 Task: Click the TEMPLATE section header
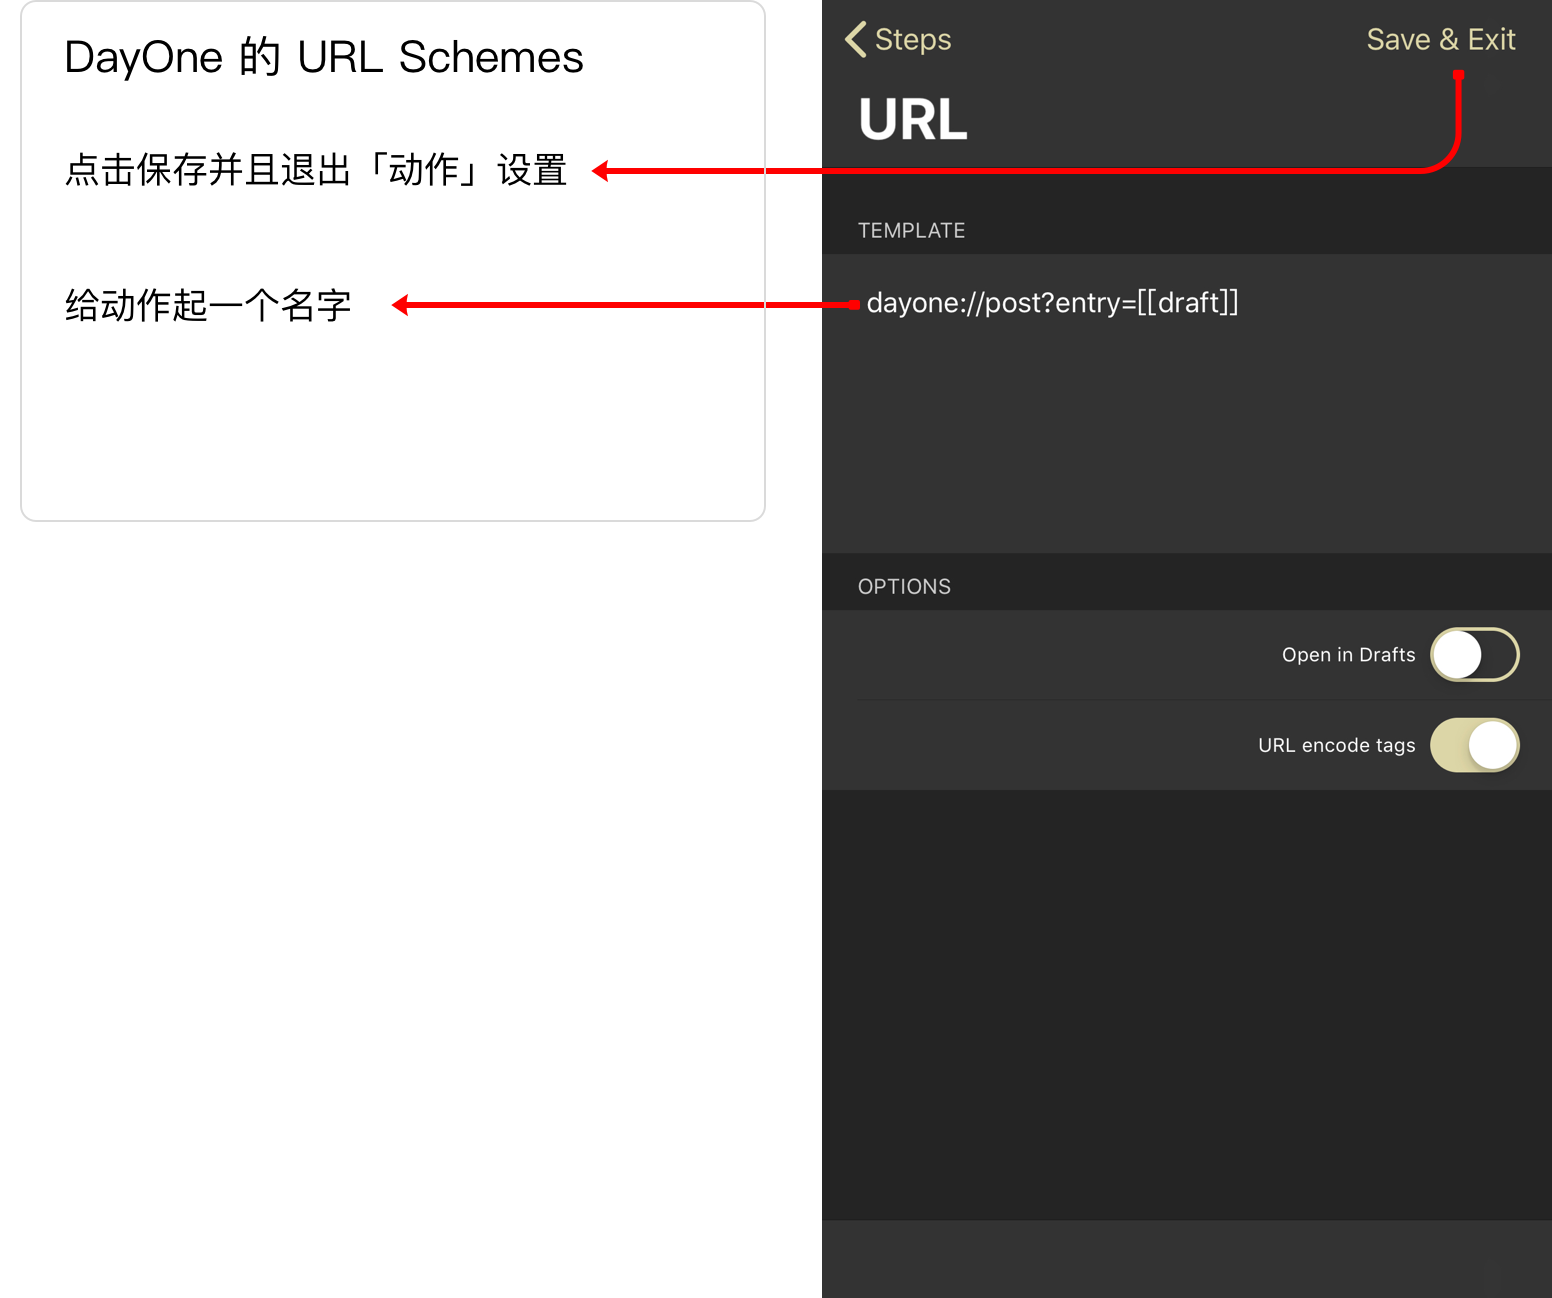(911, 230)
